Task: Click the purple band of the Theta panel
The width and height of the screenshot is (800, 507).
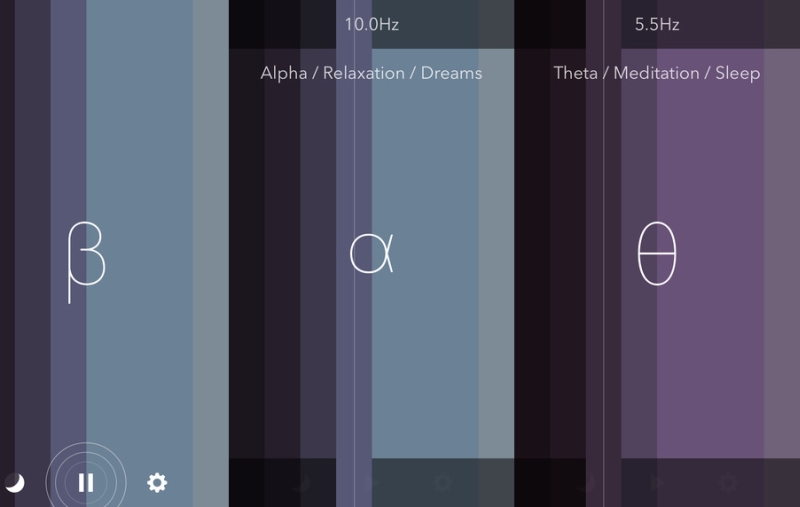Action: tap(710, 254)
